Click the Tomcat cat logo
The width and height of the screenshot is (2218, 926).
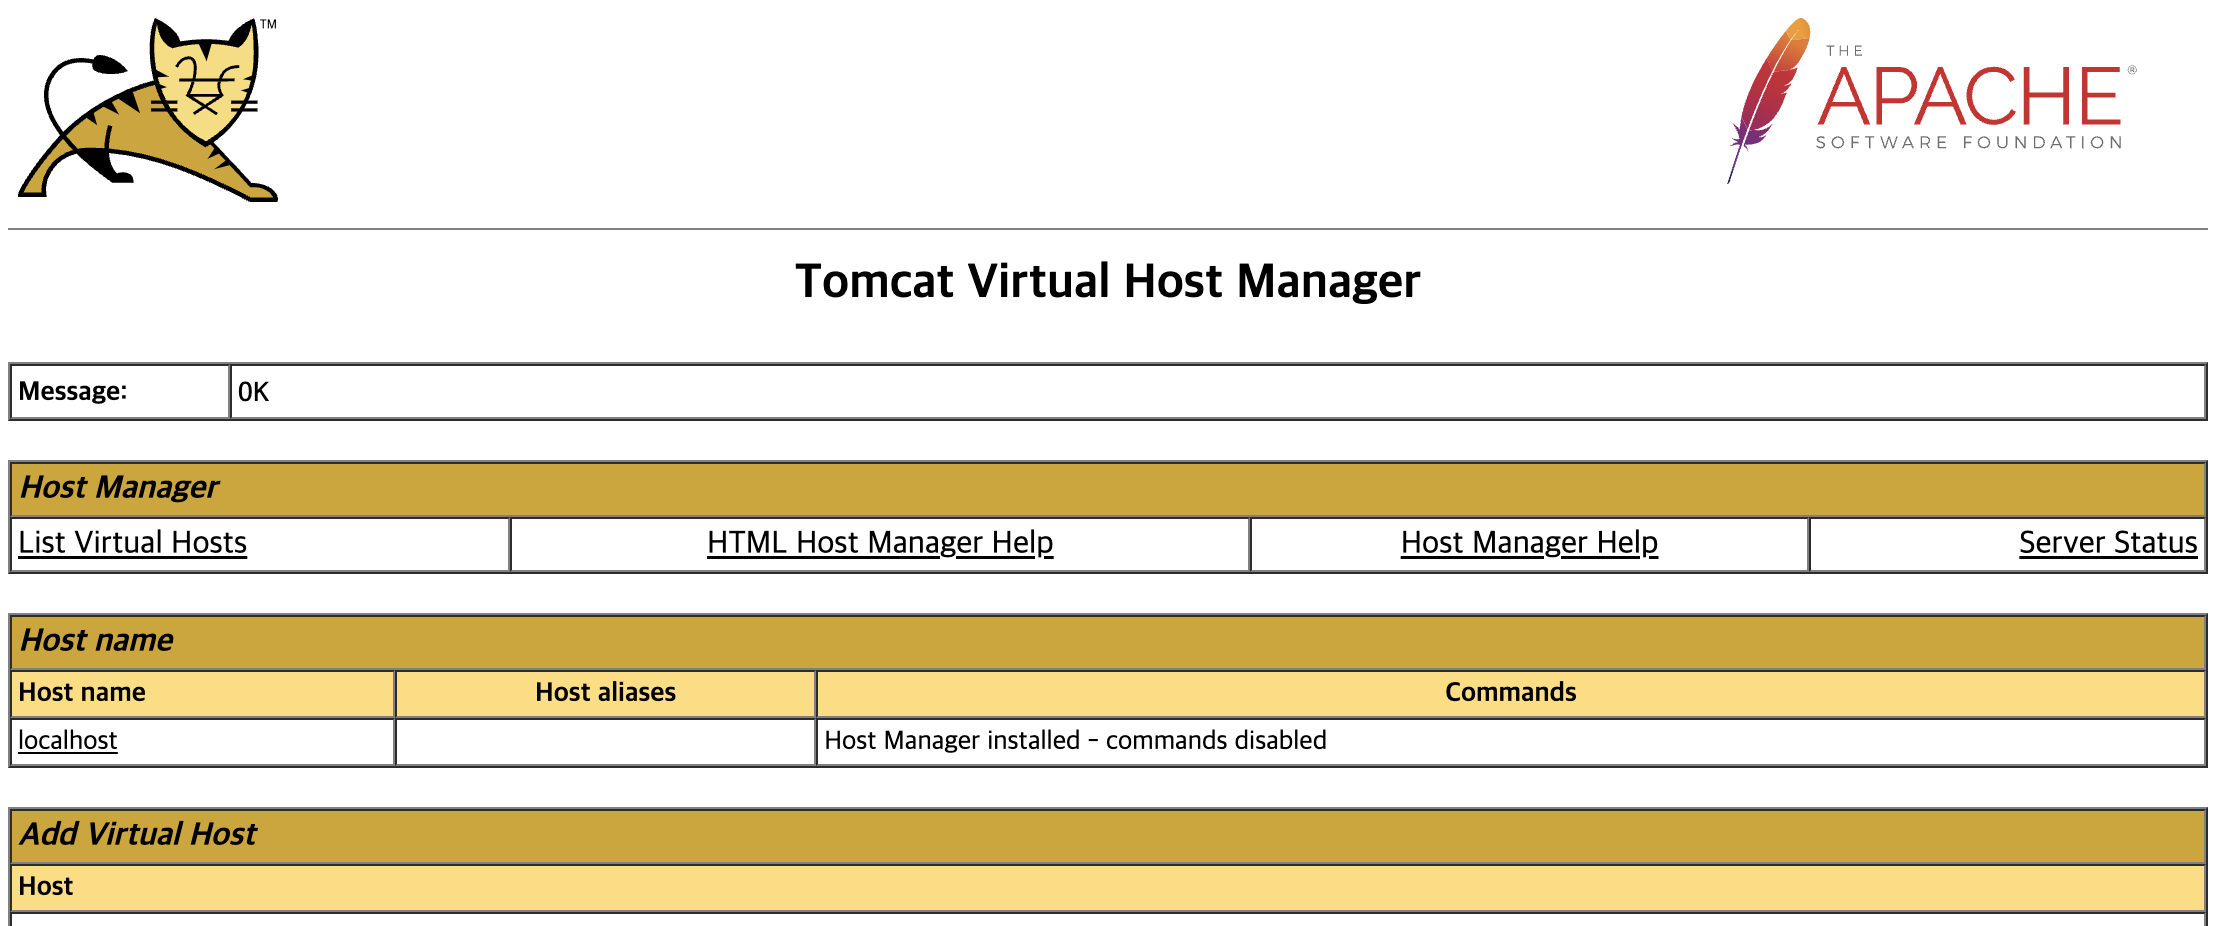pos(148,109)
